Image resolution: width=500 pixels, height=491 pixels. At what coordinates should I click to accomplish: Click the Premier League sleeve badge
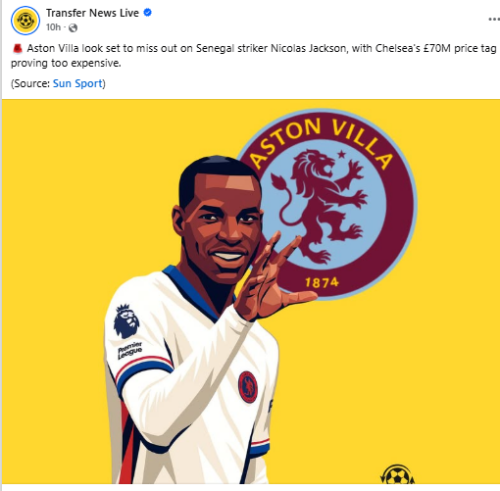click(x=127, y=331)
